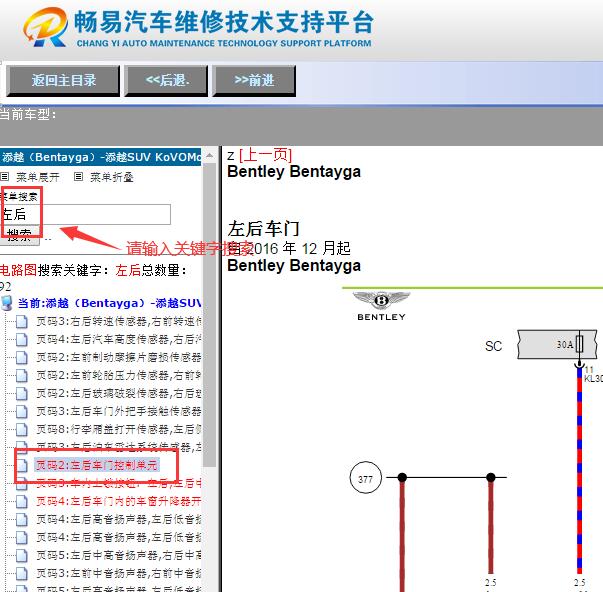Image resolution: width=603 pixels, height=592 pixels.
Task: Click the document icon beside 页码4:左后车门内的车窗升降器
Action: point(22,501)
